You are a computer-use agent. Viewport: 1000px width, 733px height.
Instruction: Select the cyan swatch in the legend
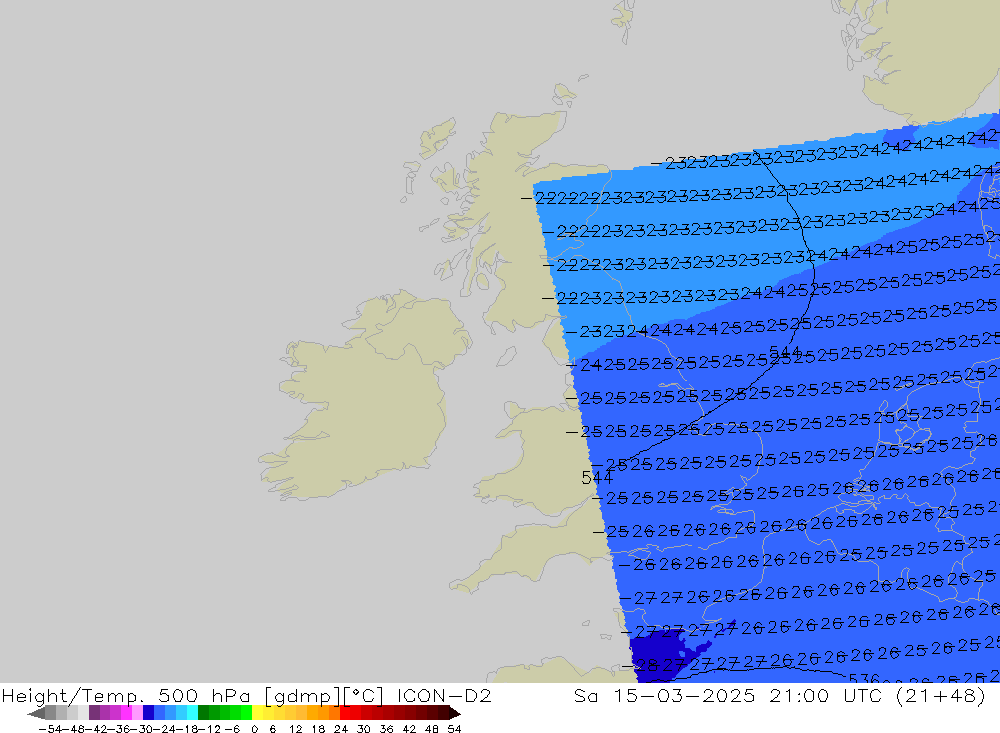click(192, 713)
